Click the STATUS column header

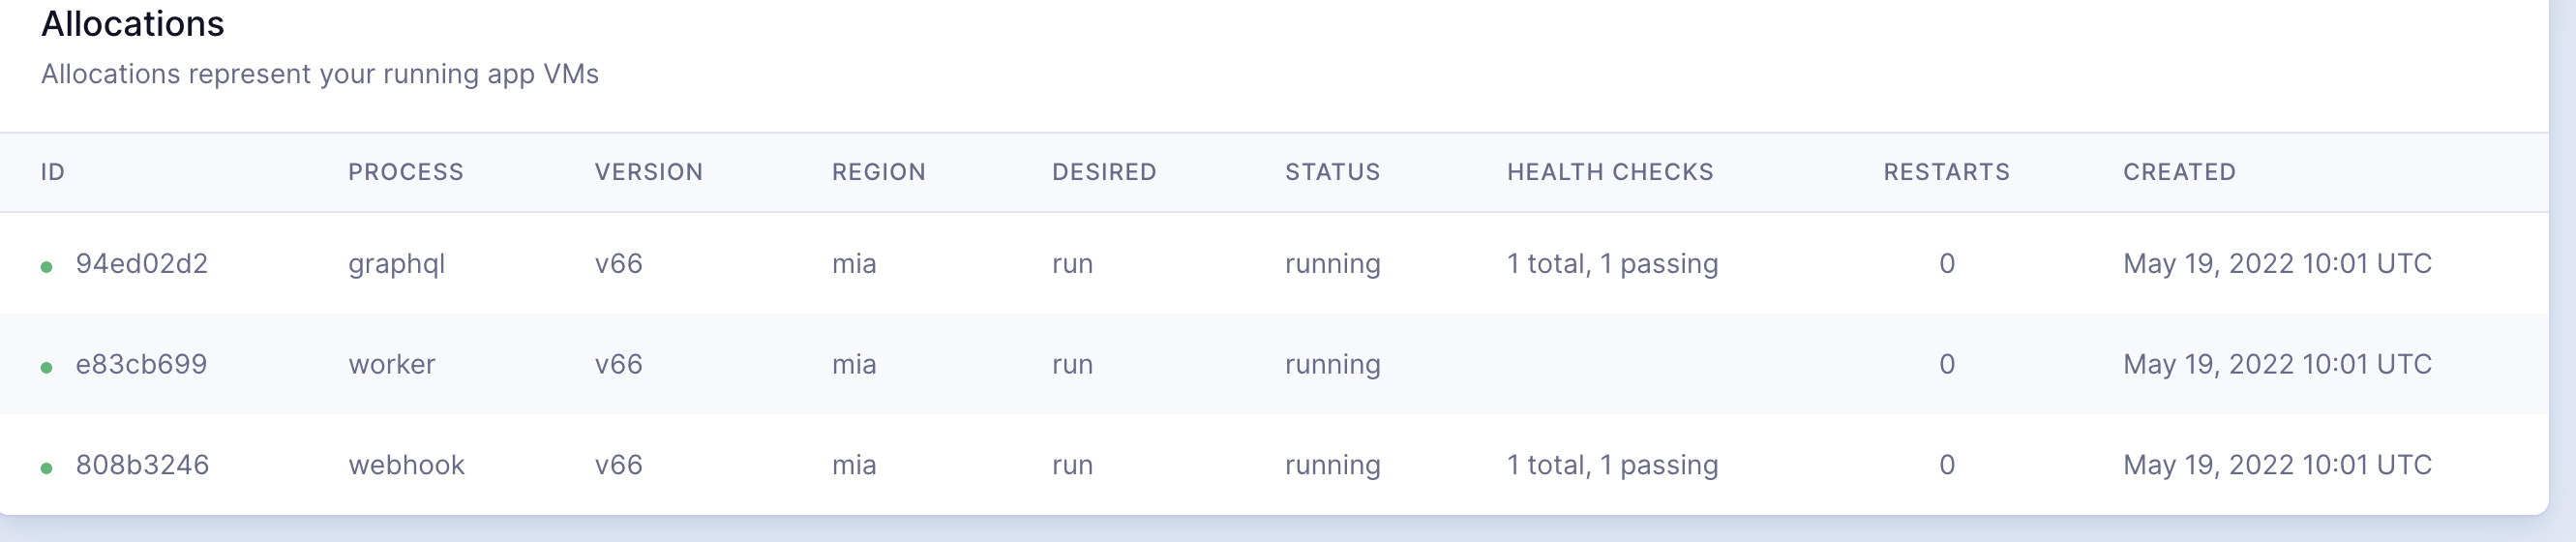[1333, 172]
